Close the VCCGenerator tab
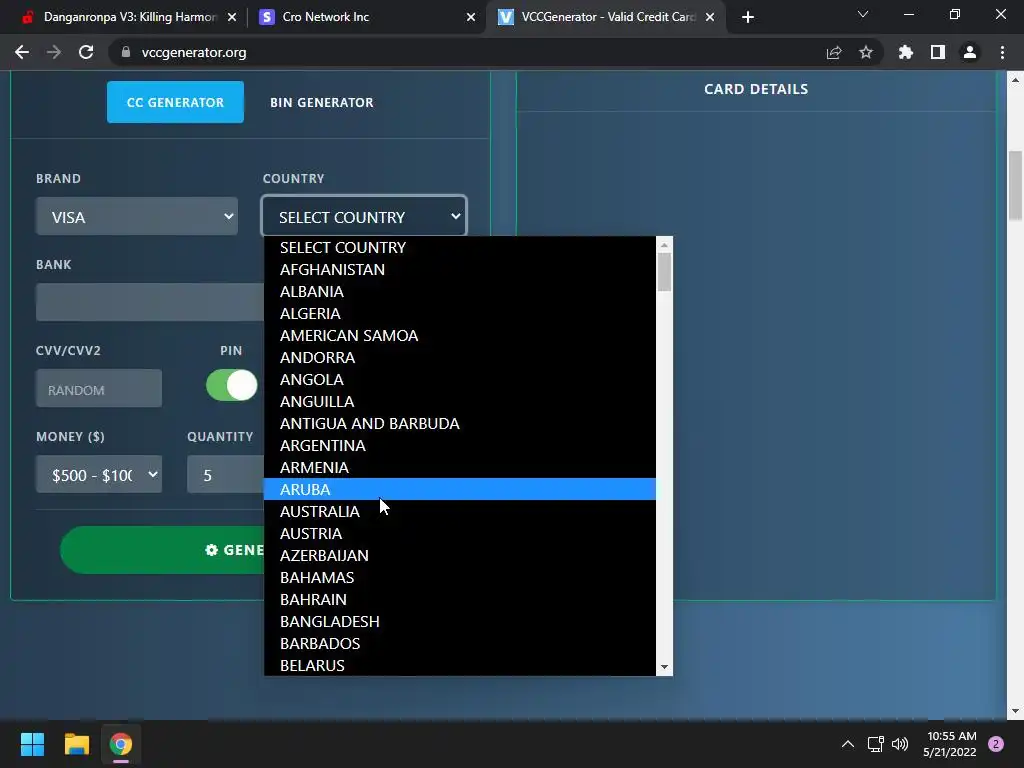 (x=709, y=17)
